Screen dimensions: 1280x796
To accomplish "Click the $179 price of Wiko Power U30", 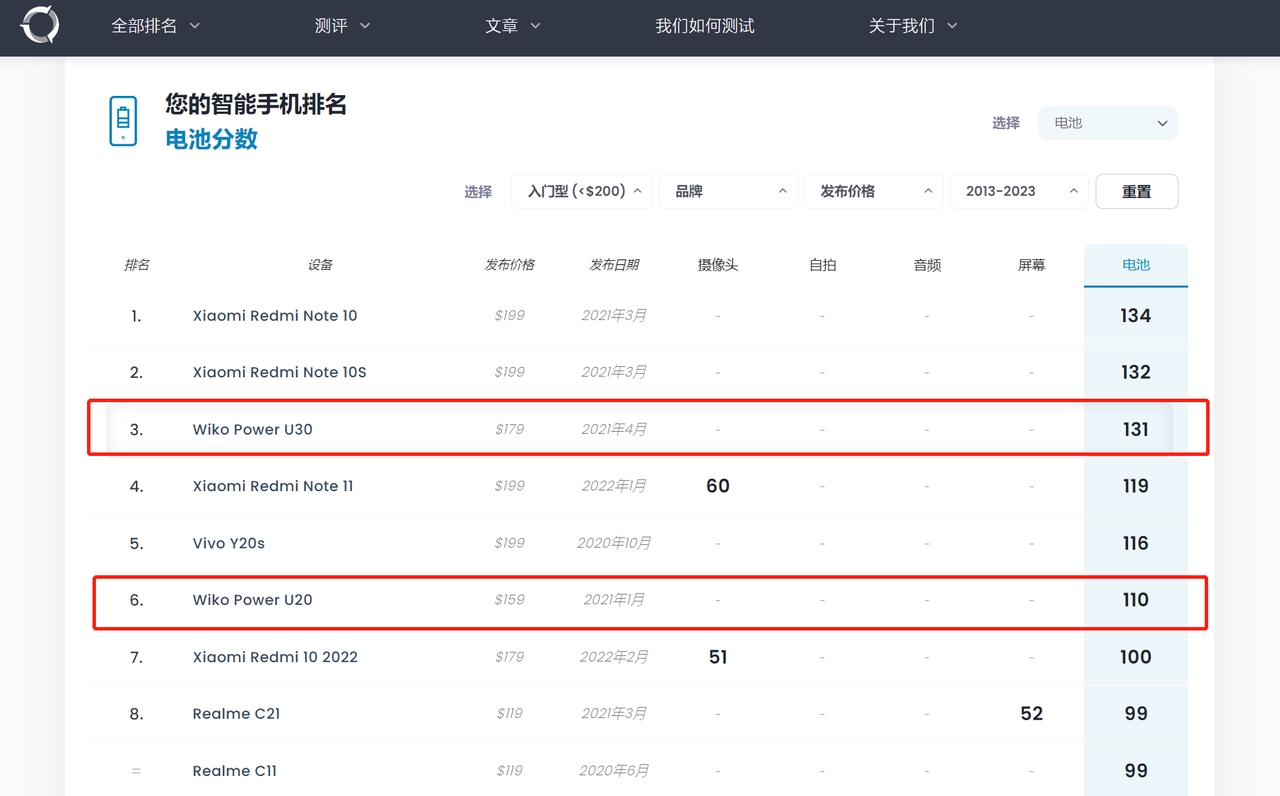I will 510,429.
